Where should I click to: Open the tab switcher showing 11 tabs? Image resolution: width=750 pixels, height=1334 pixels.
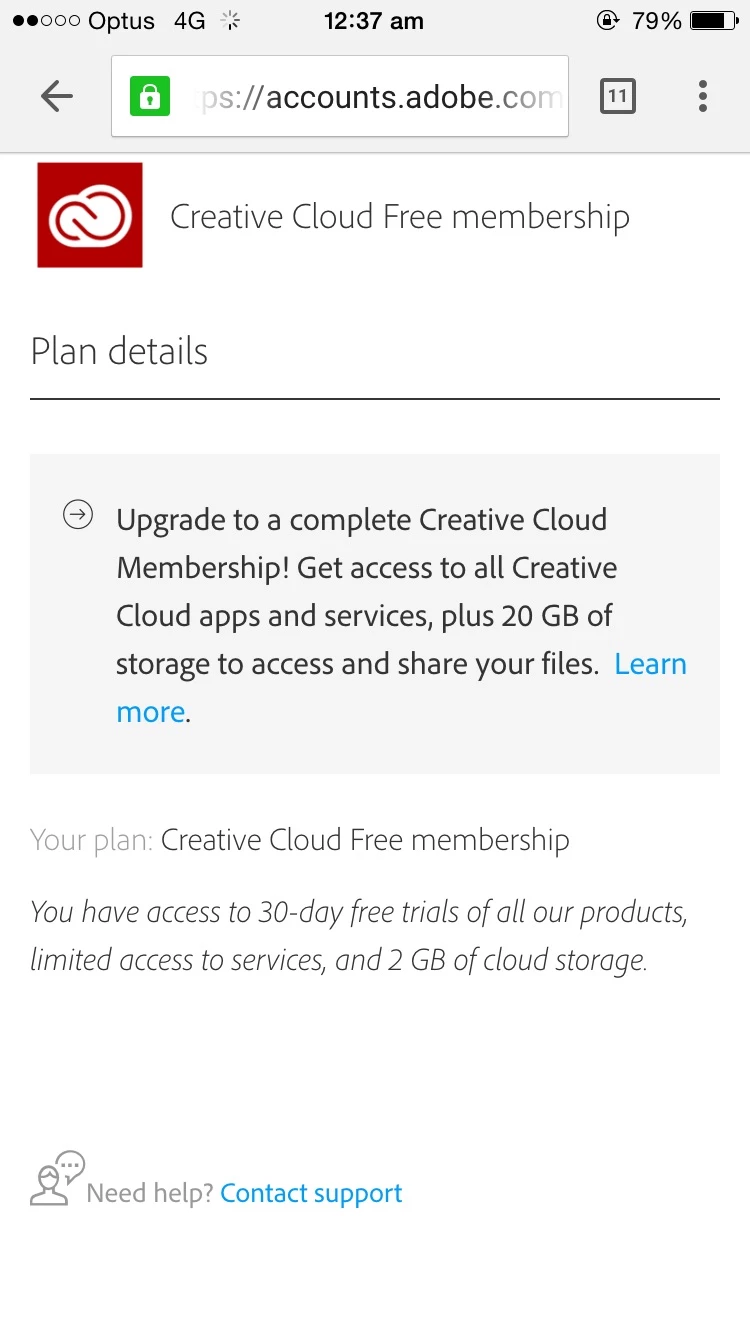point(617,96)
